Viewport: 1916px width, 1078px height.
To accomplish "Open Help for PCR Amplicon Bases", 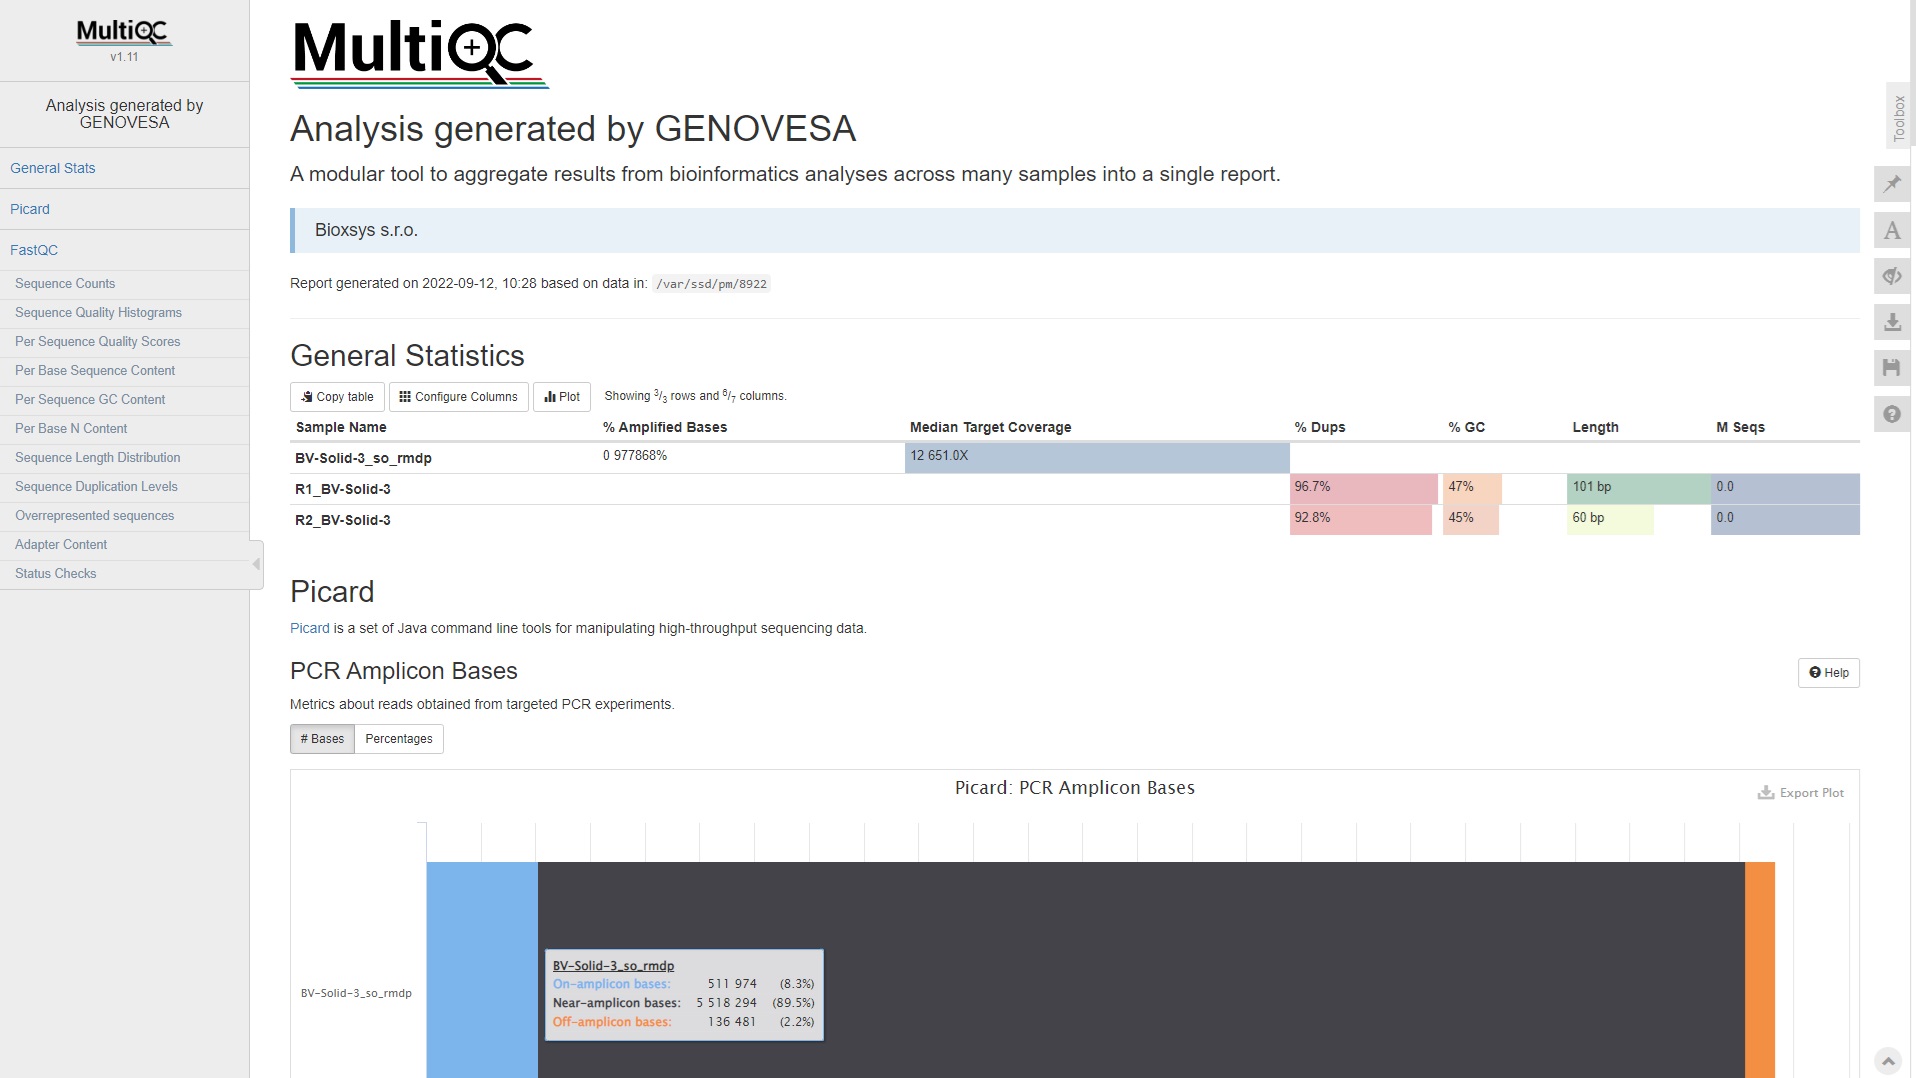I will [x=1828, y=673].
